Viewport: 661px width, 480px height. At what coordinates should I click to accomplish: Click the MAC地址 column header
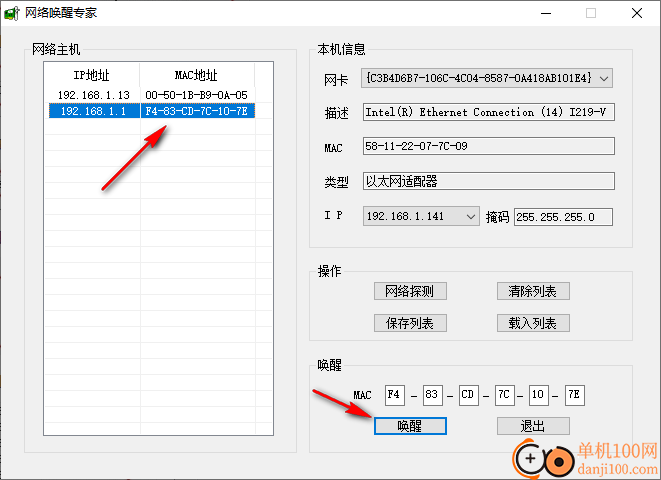(x=196, y=75)
